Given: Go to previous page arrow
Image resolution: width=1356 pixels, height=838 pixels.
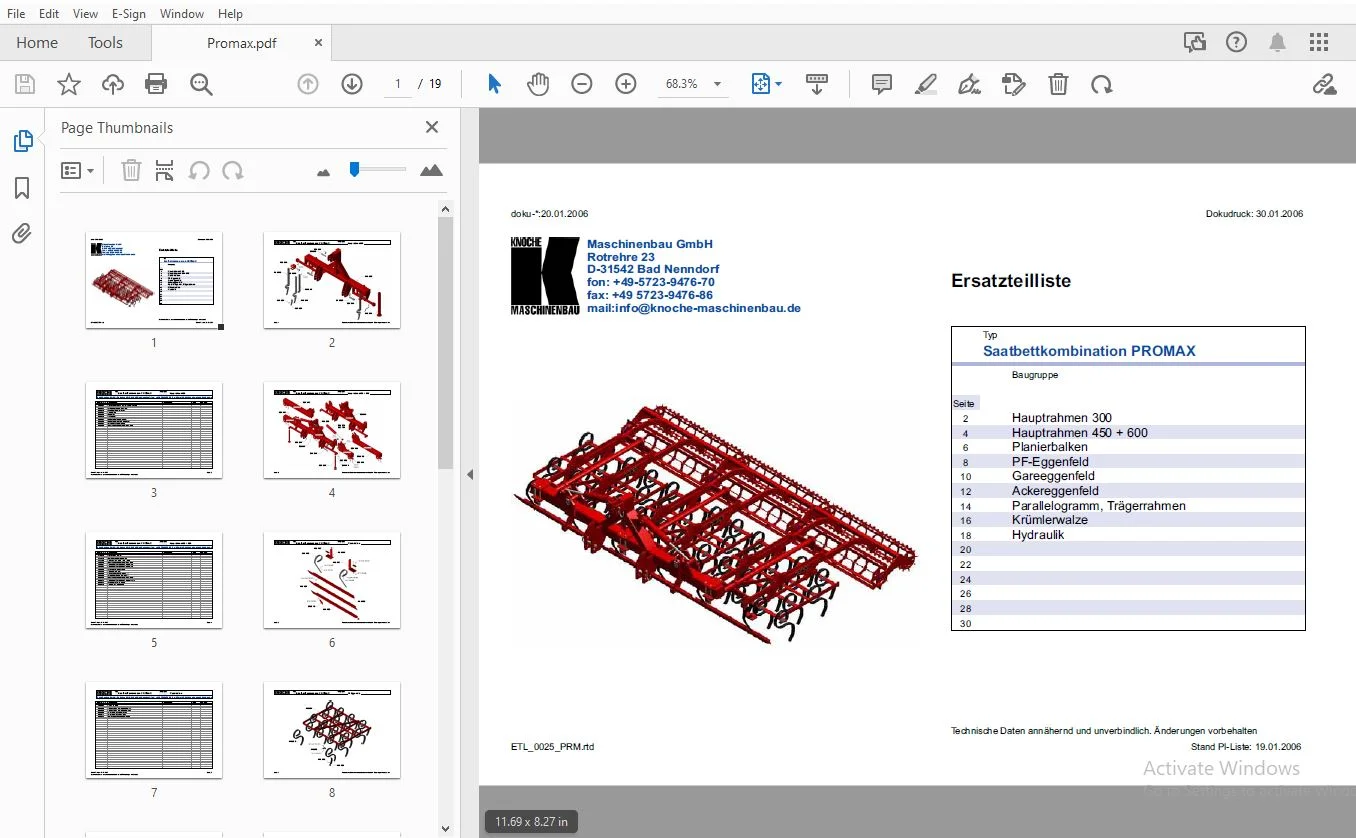Looking at the screenshot, I should tap(308, 84).
